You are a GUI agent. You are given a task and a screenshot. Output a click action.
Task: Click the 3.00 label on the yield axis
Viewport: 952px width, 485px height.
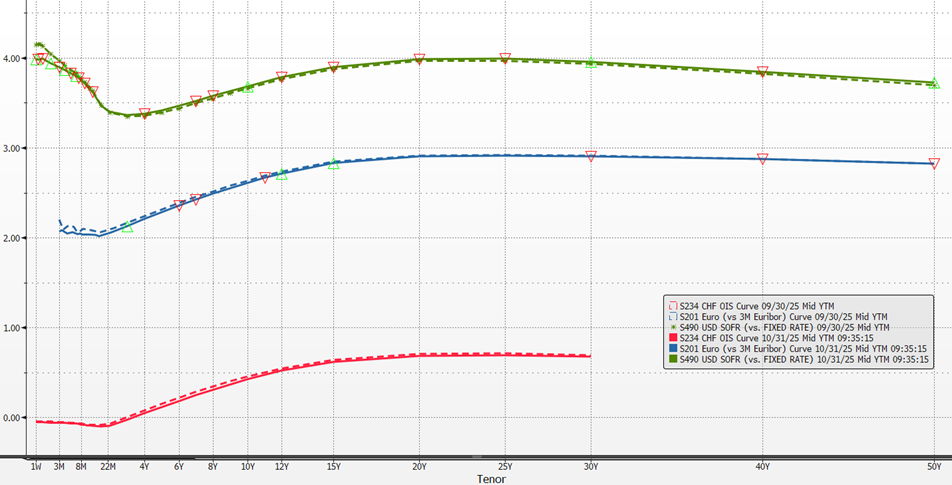pos(14,148)
